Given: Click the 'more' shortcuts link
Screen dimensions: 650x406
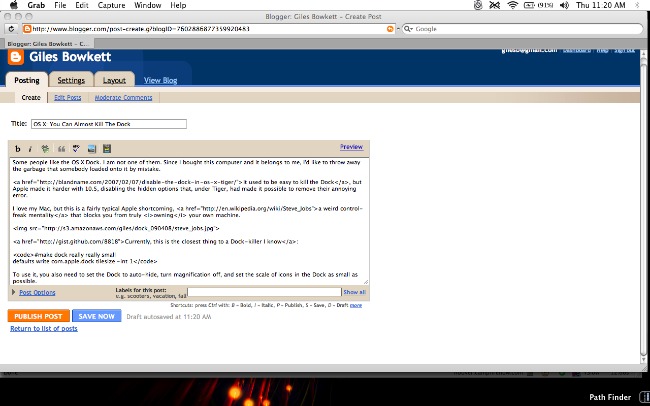Looking at the screenshot, I should (356, 305).
